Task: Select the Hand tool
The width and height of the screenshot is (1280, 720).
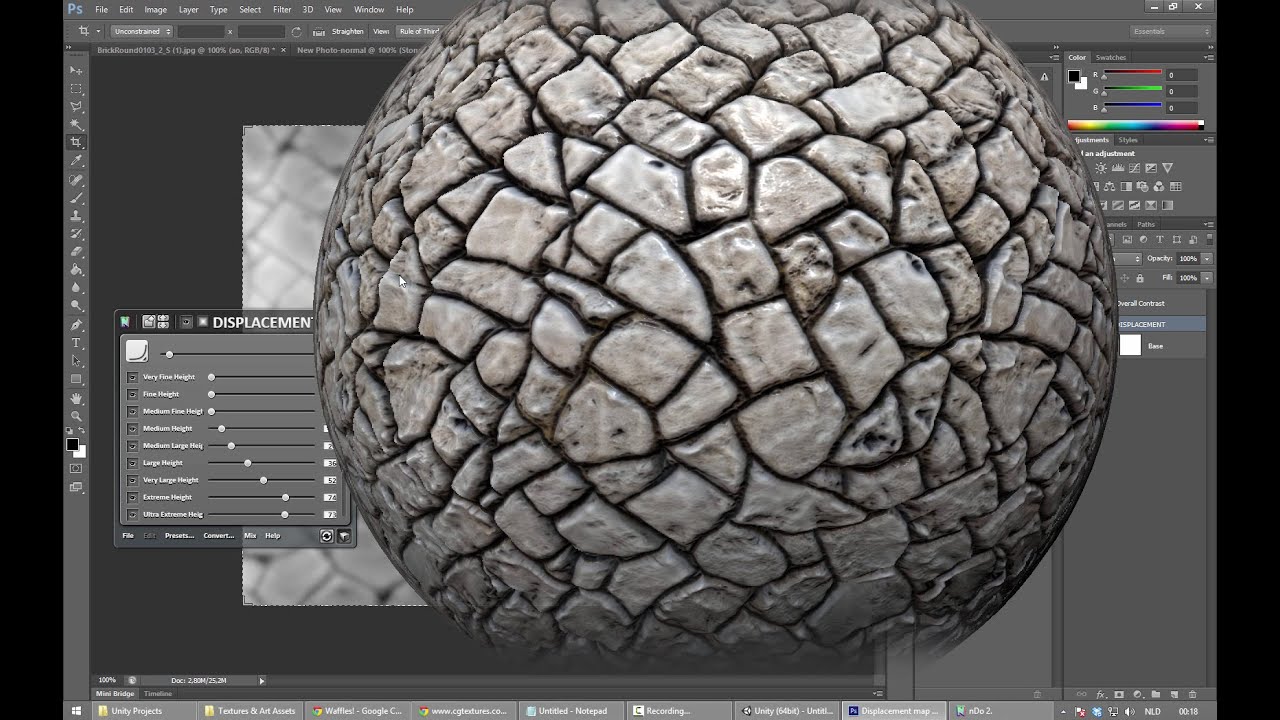Action: [x=76, y=398]
